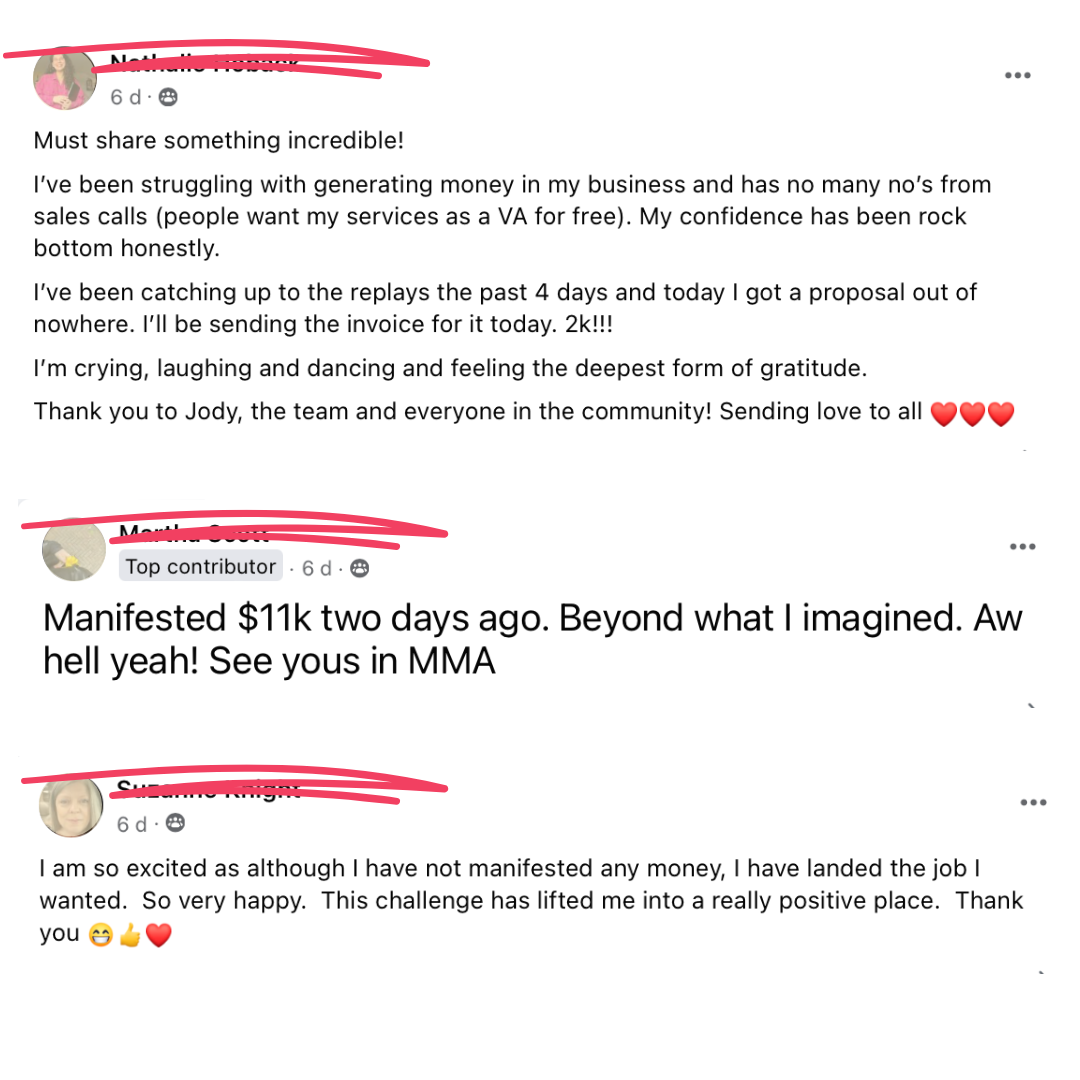
Task: Open '6 d' timestamp next to Top contributor badge
Action: tap(317, 568)
